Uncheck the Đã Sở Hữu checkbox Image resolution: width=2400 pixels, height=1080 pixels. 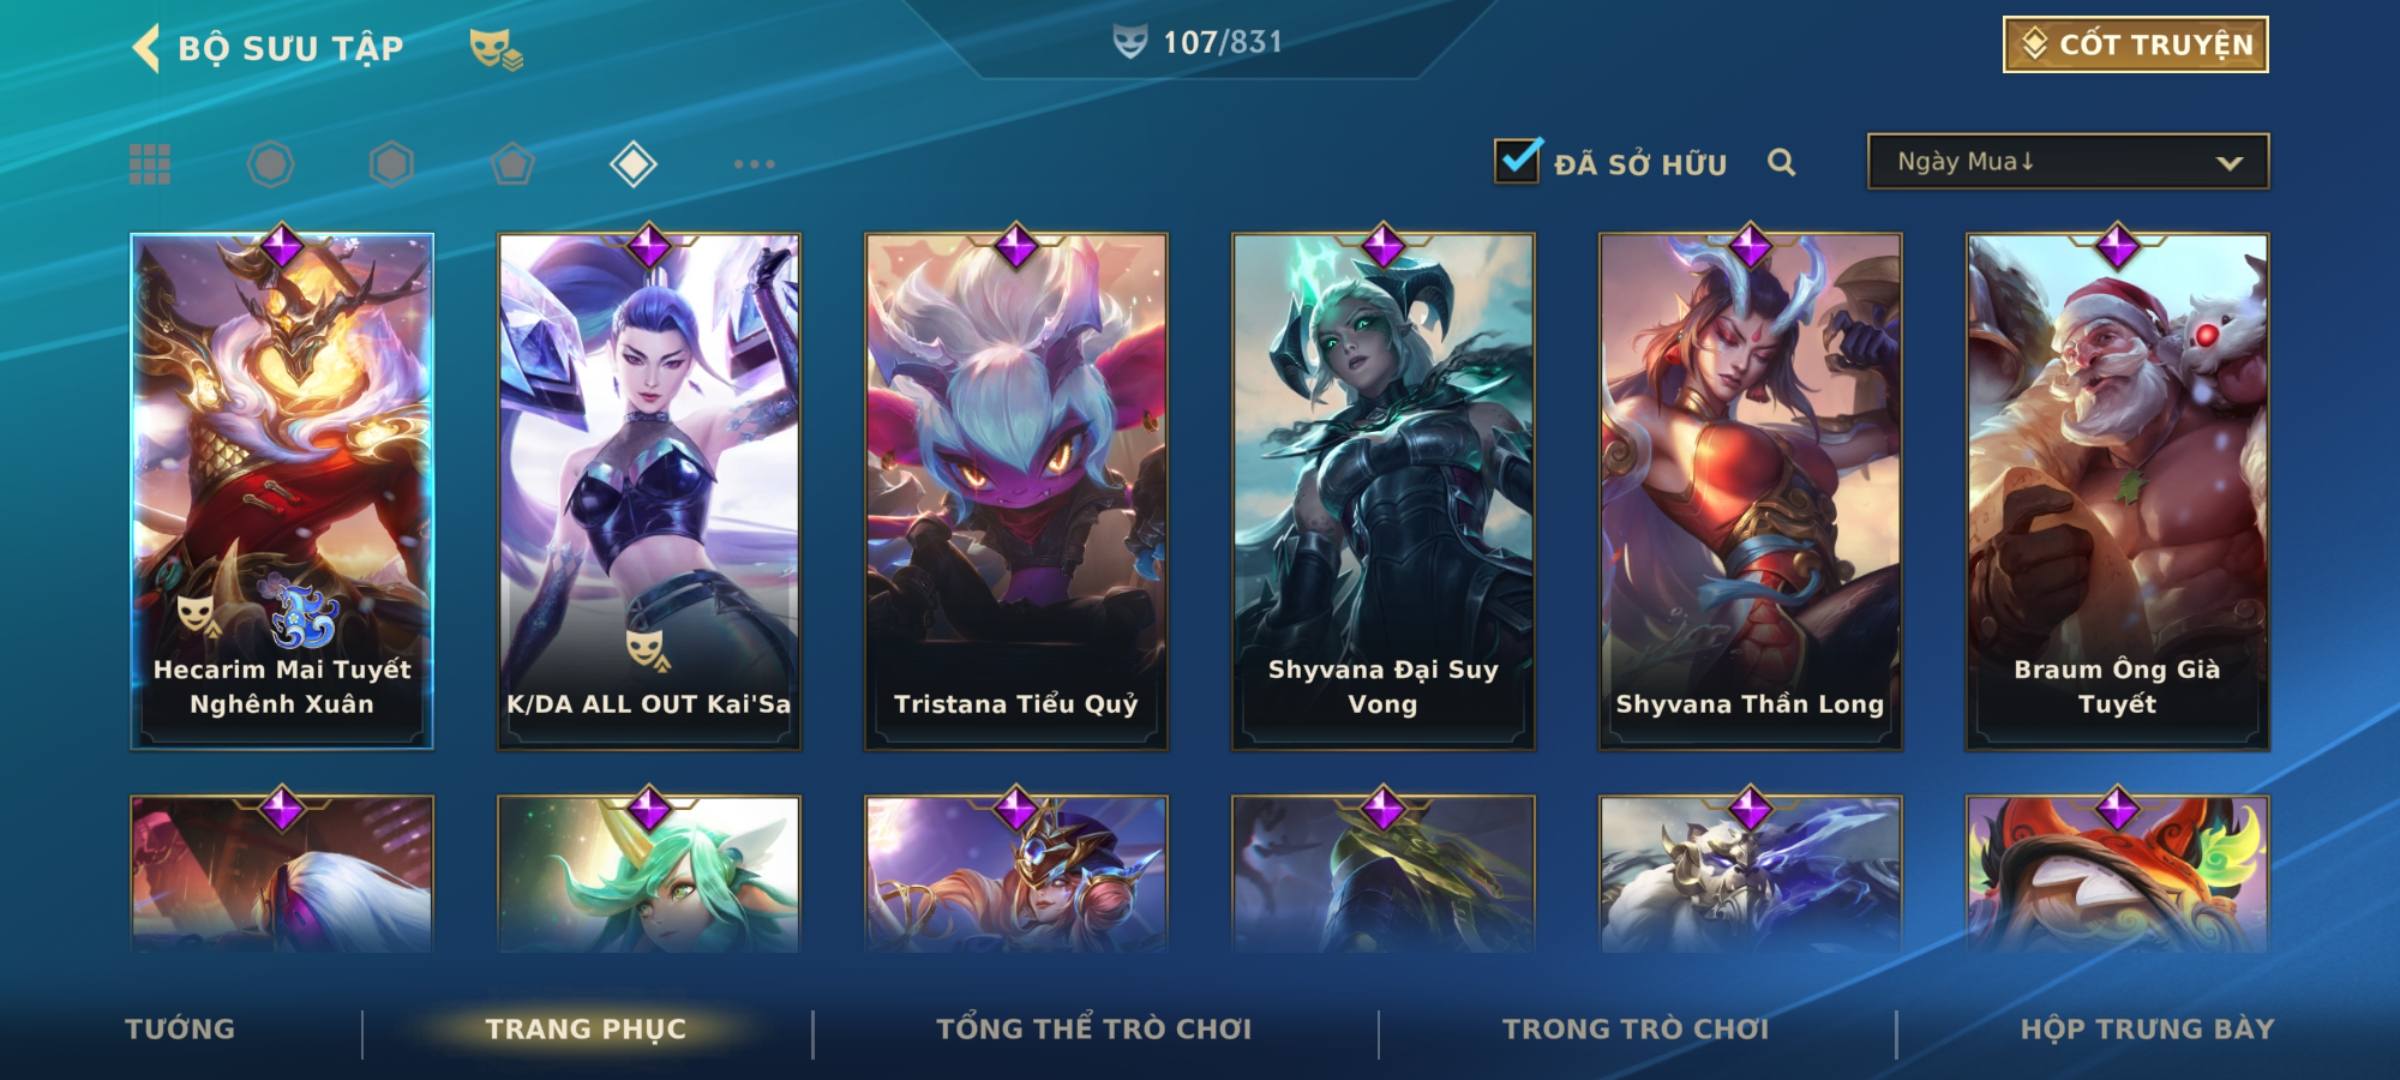[x=1517, y=162]
